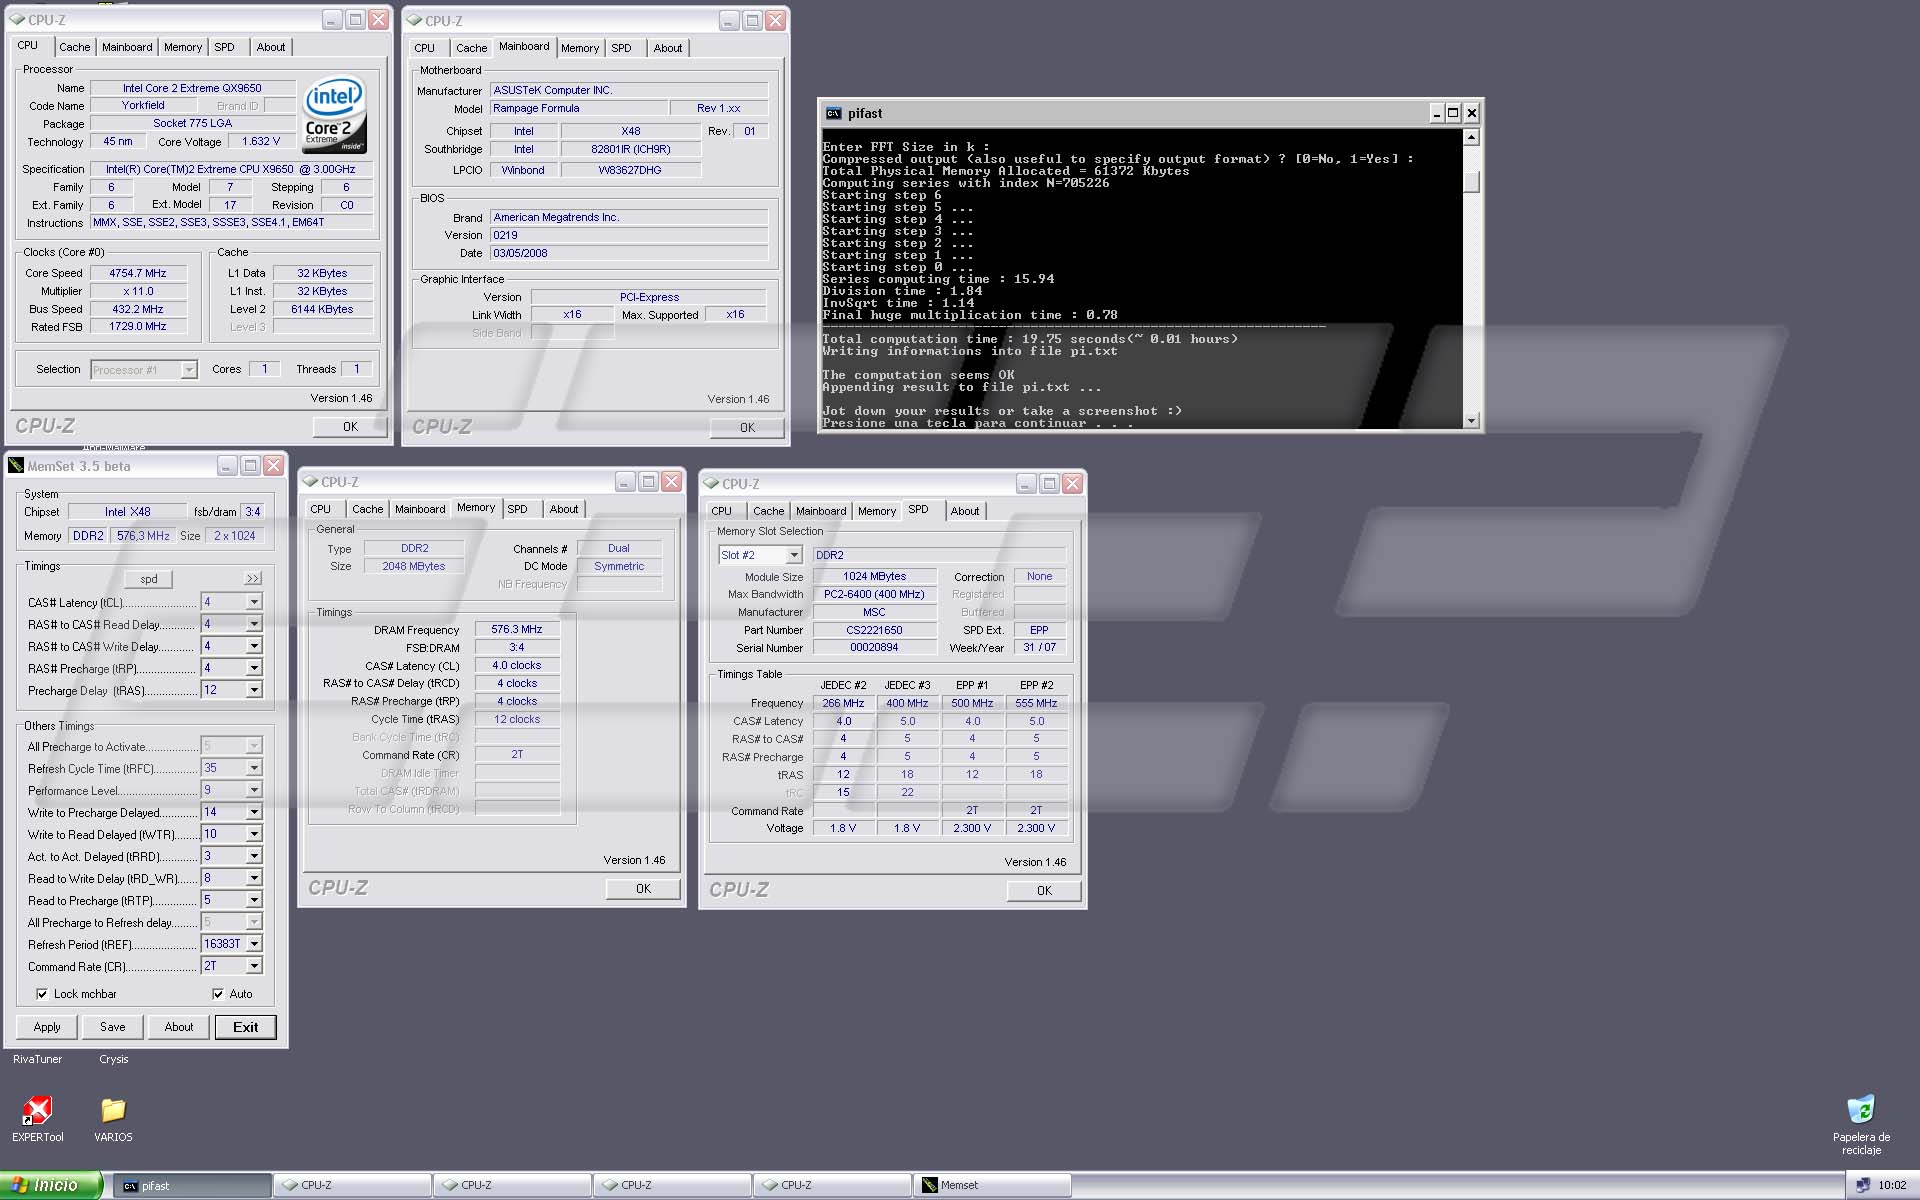Toggle the Lock mchbar checkbox
The height and width of the screenshot is (1200, 1920).
pos(42,994)
